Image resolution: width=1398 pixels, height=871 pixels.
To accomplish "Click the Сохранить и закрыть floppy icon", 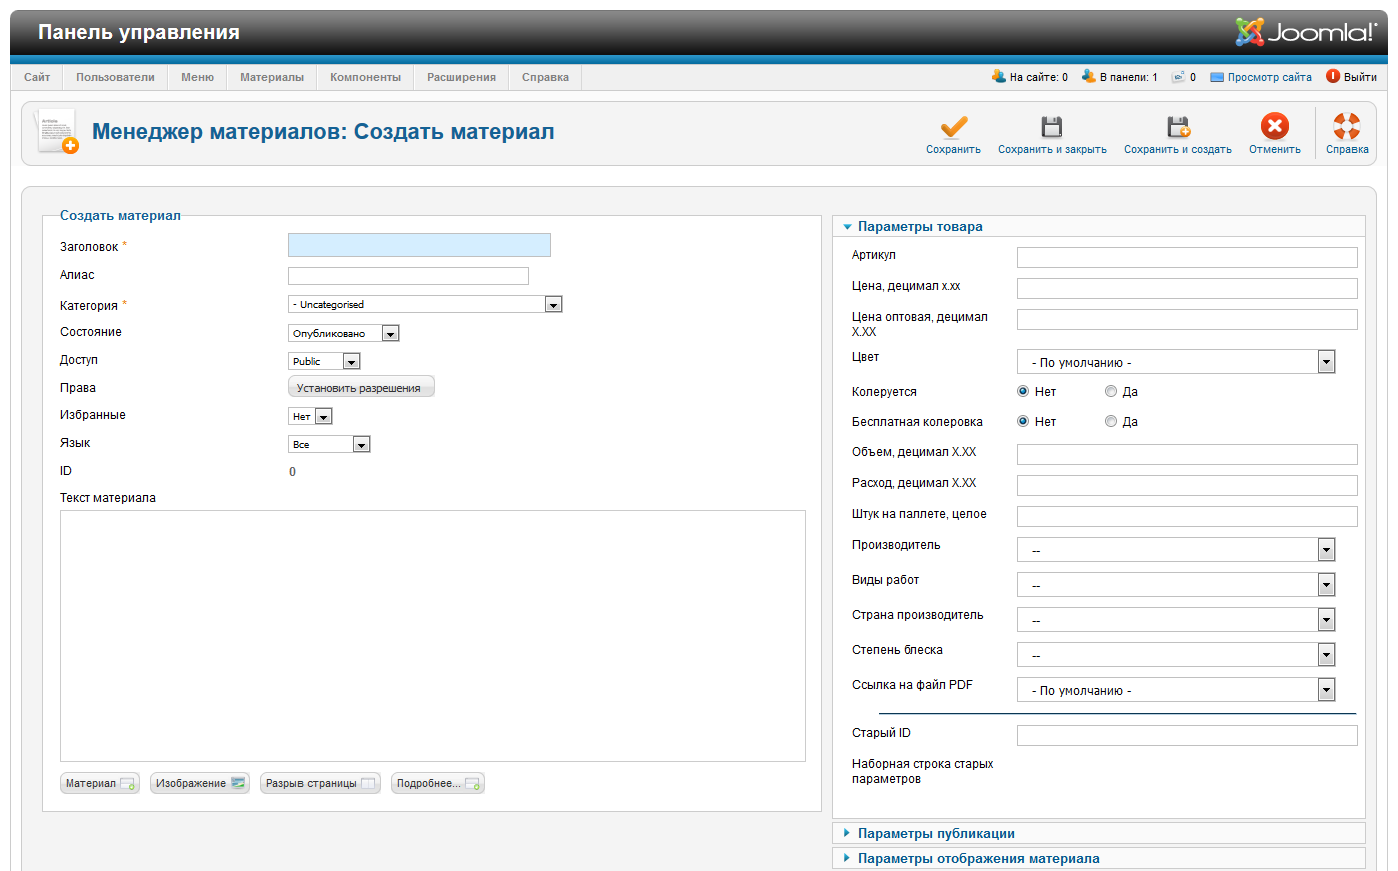I will pyautogui.click(x=1052, y=126).
